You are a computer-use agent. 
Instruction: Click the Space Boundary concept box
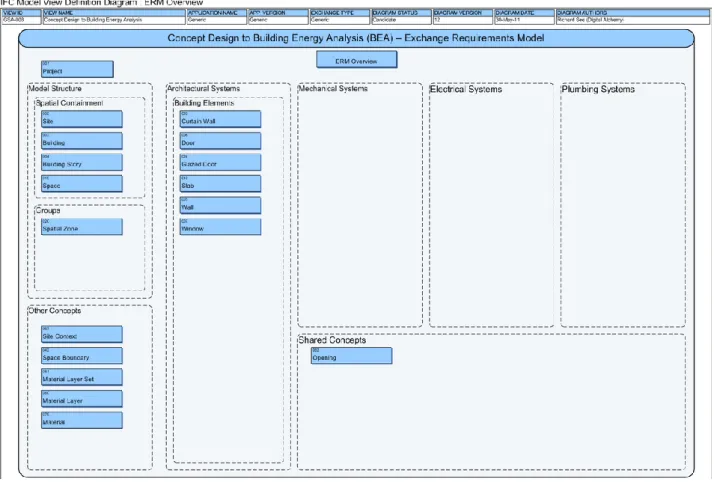[82, 356]
